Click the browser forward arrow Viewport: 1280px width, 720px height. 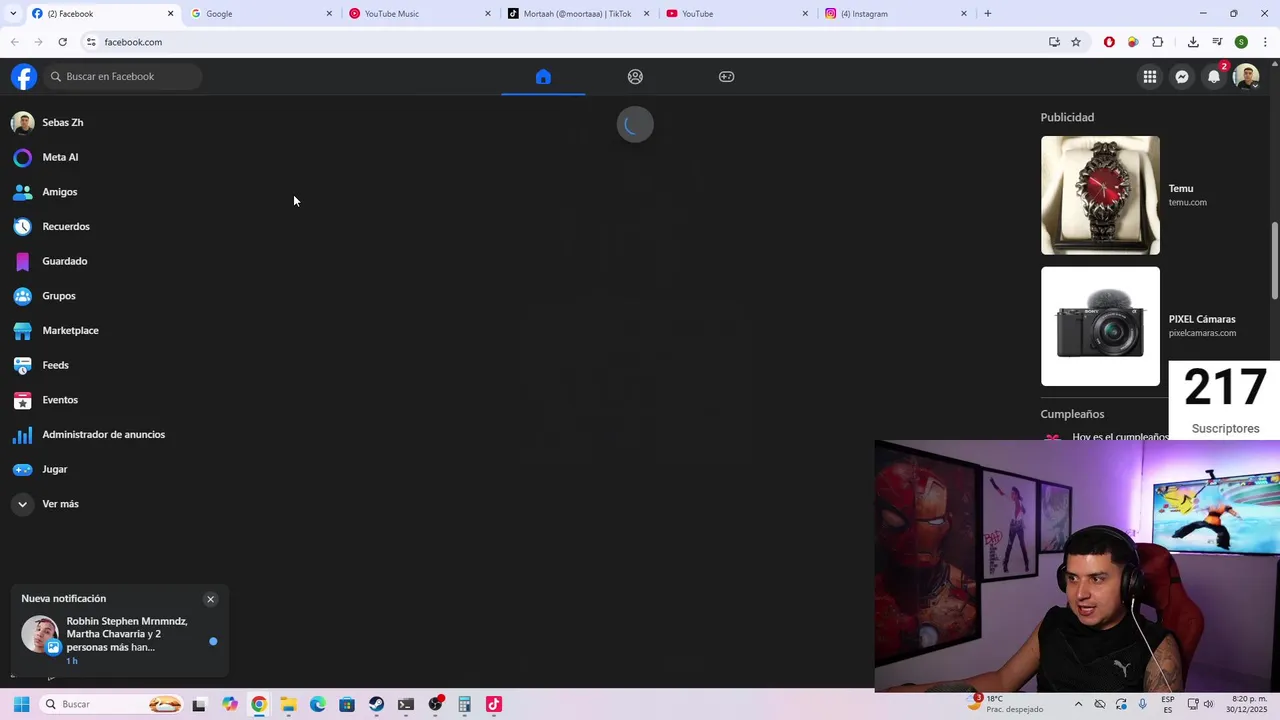coord(38,42)
